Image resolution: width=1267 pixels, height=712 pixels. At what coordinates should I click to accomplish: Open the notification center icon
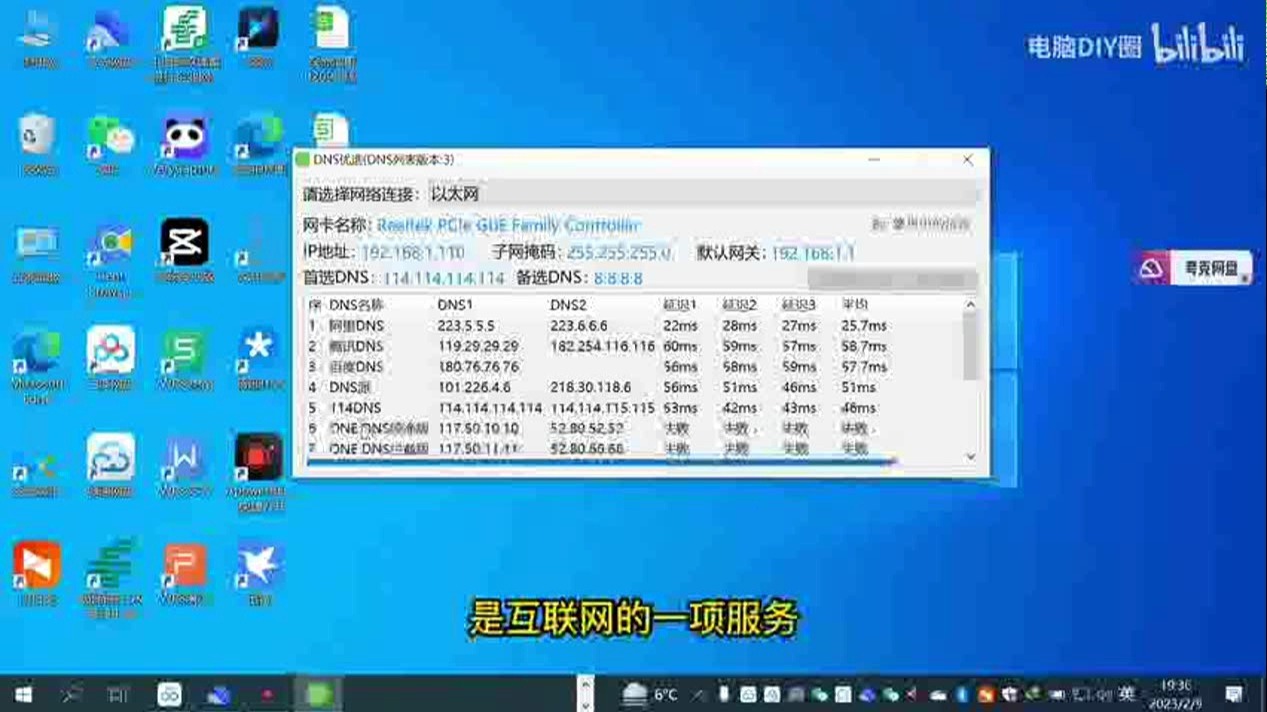[1235, 693]
